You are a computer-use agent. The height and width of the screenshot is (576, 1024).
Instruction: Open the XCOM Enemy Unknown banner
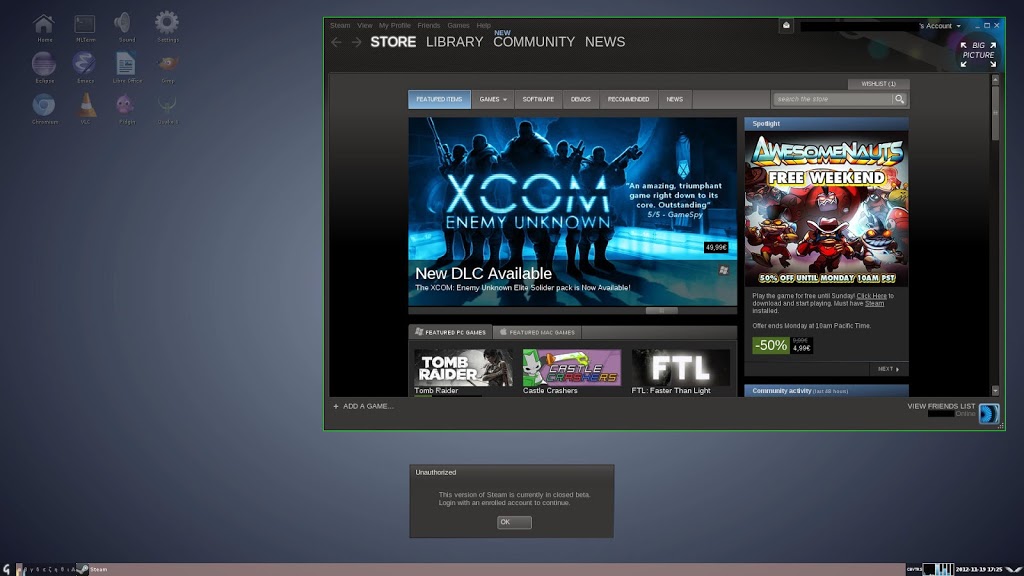coord(572,212)
